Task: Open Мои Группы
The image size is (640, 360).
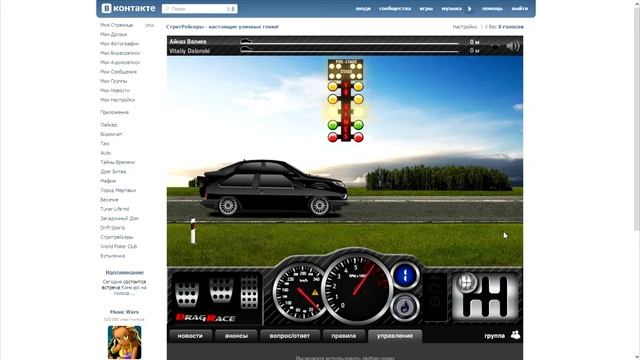Action: tap(113, 81)
